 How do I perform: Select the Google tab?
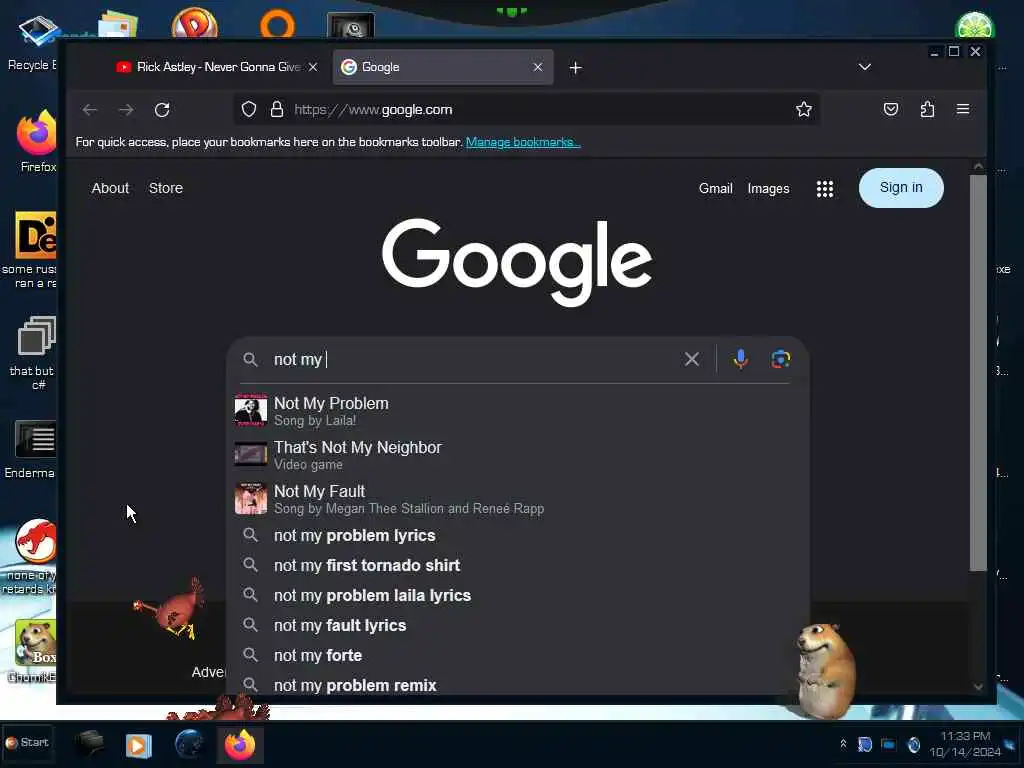tap(443, 67)
